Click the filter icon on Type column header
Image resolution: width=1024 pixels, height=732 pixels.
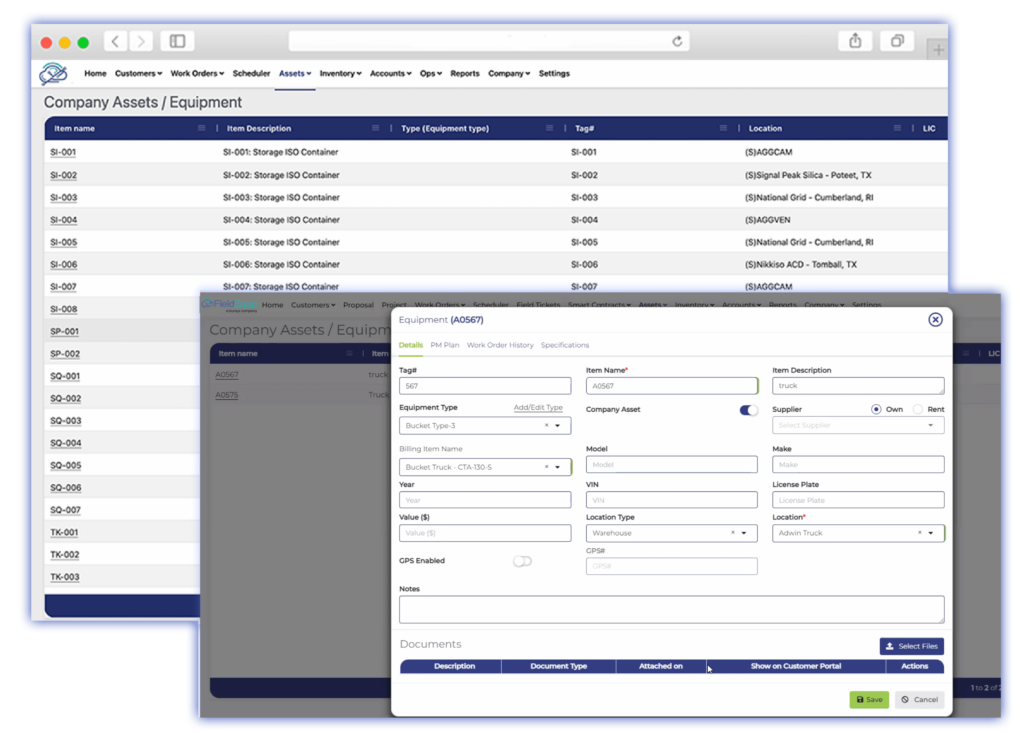pyautogui.click(x=549, y=128)
